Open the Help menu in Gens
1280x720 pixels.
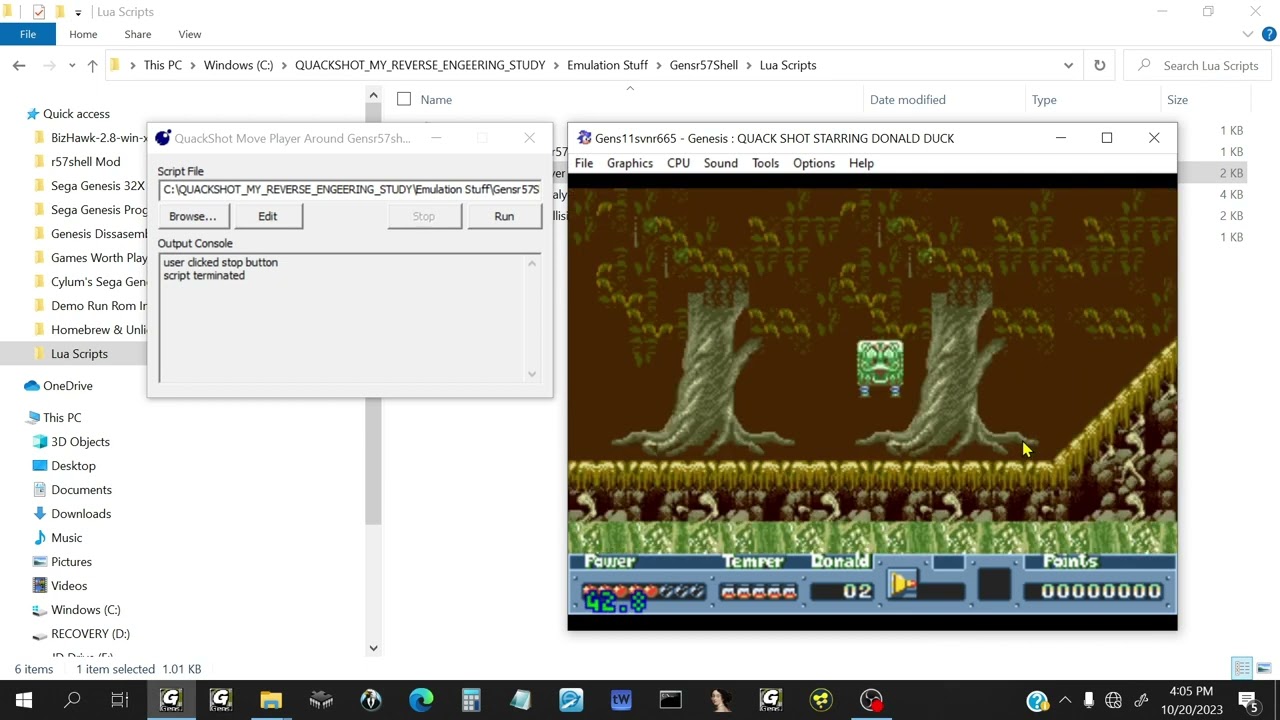[x=861, y=163]
